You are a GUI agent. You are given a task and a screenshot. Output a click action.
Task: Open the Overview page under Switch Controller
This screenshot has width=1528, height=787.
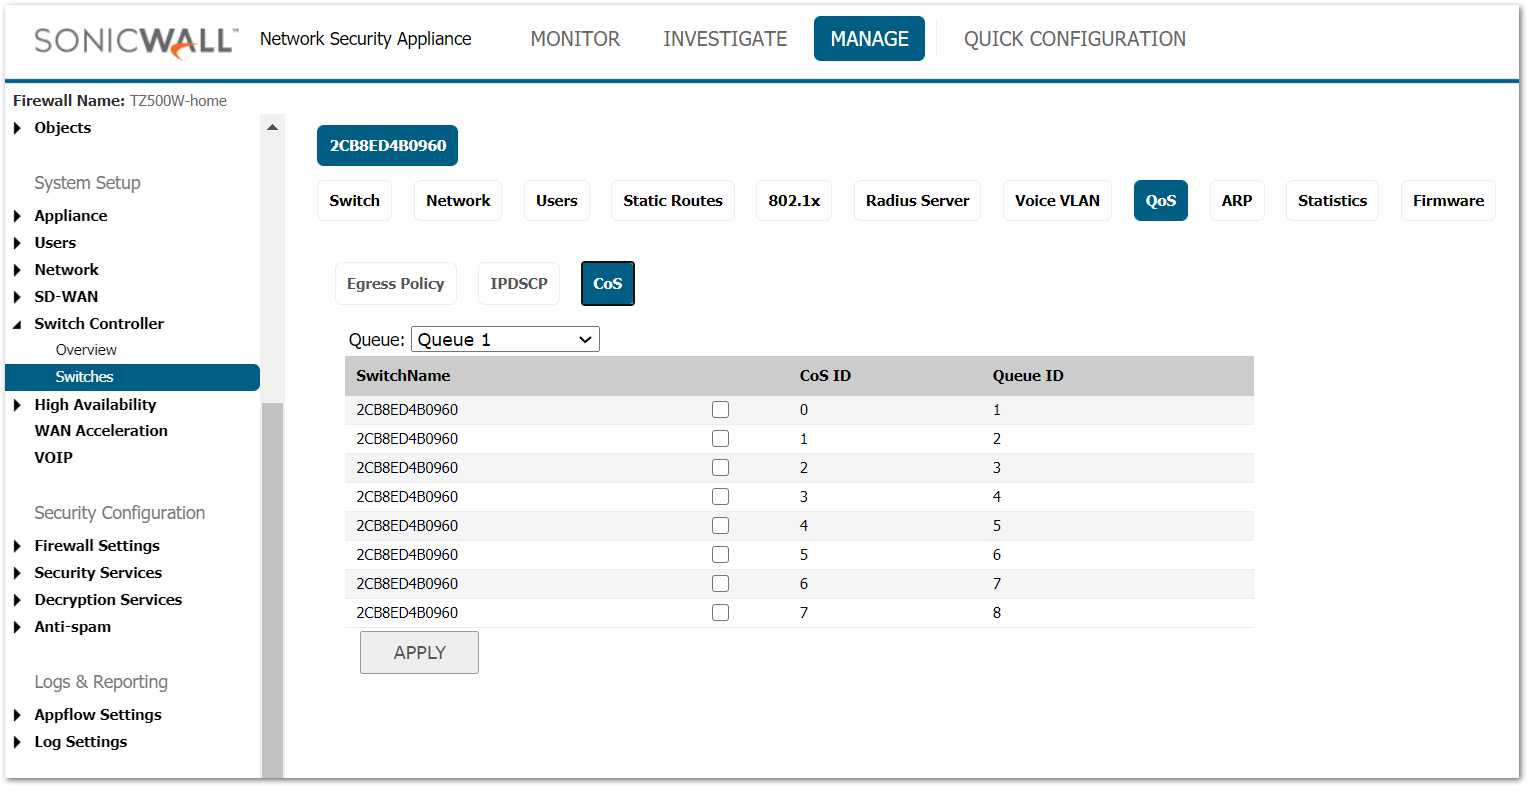pos(86,350)
